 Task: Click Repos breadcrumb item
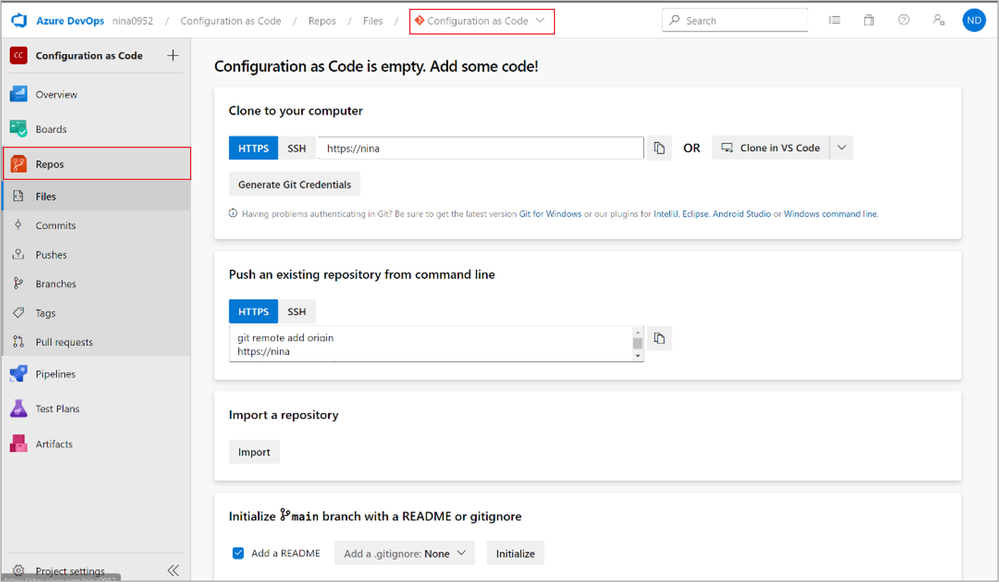point(322,20)
